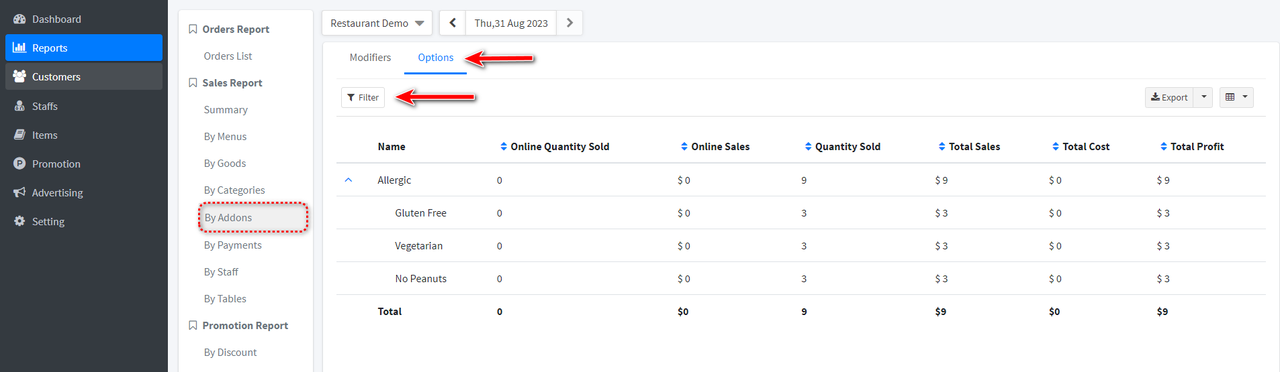Click the Filter button

pyautogui.click(x=363, y=97)
